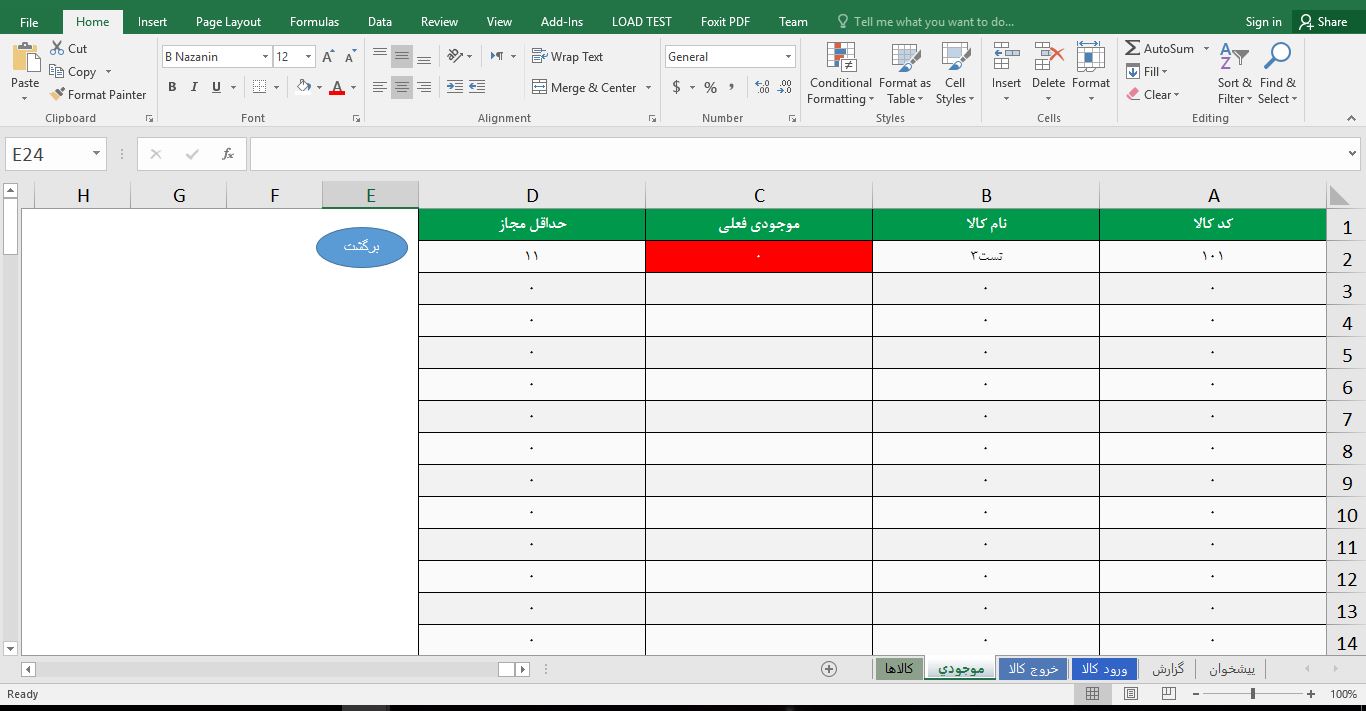Viewport: 1366px width, 711px height.
Task: Add a new sheet with plus button
Action: pyautogui.click(x=828, y=669)
